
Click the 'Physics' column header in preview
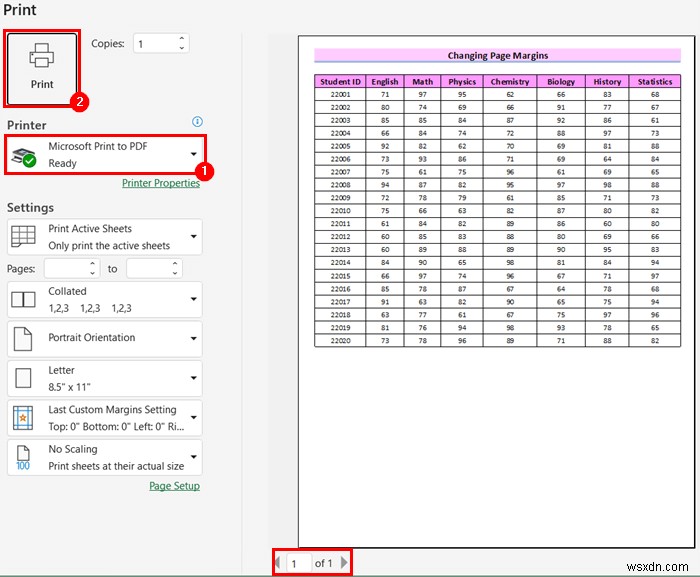[x=462, y=82]
